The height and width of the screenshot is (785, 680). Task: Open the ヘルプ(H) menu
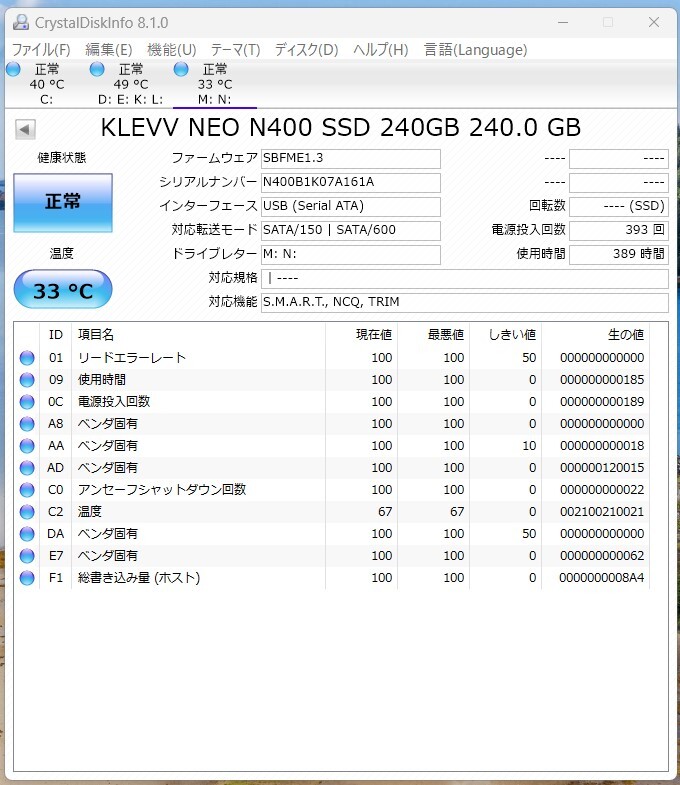click(x=381, y=50)
